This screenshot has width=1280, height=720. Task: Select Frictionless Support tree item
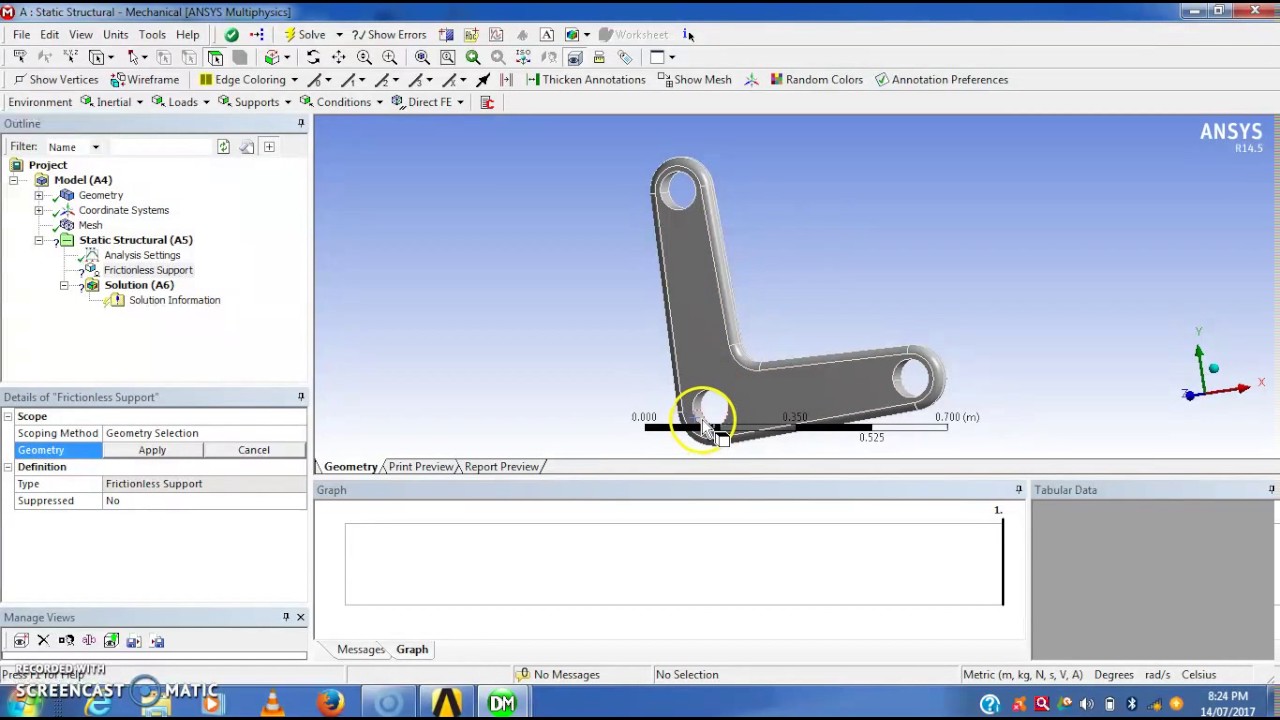[x=148, y=270]
